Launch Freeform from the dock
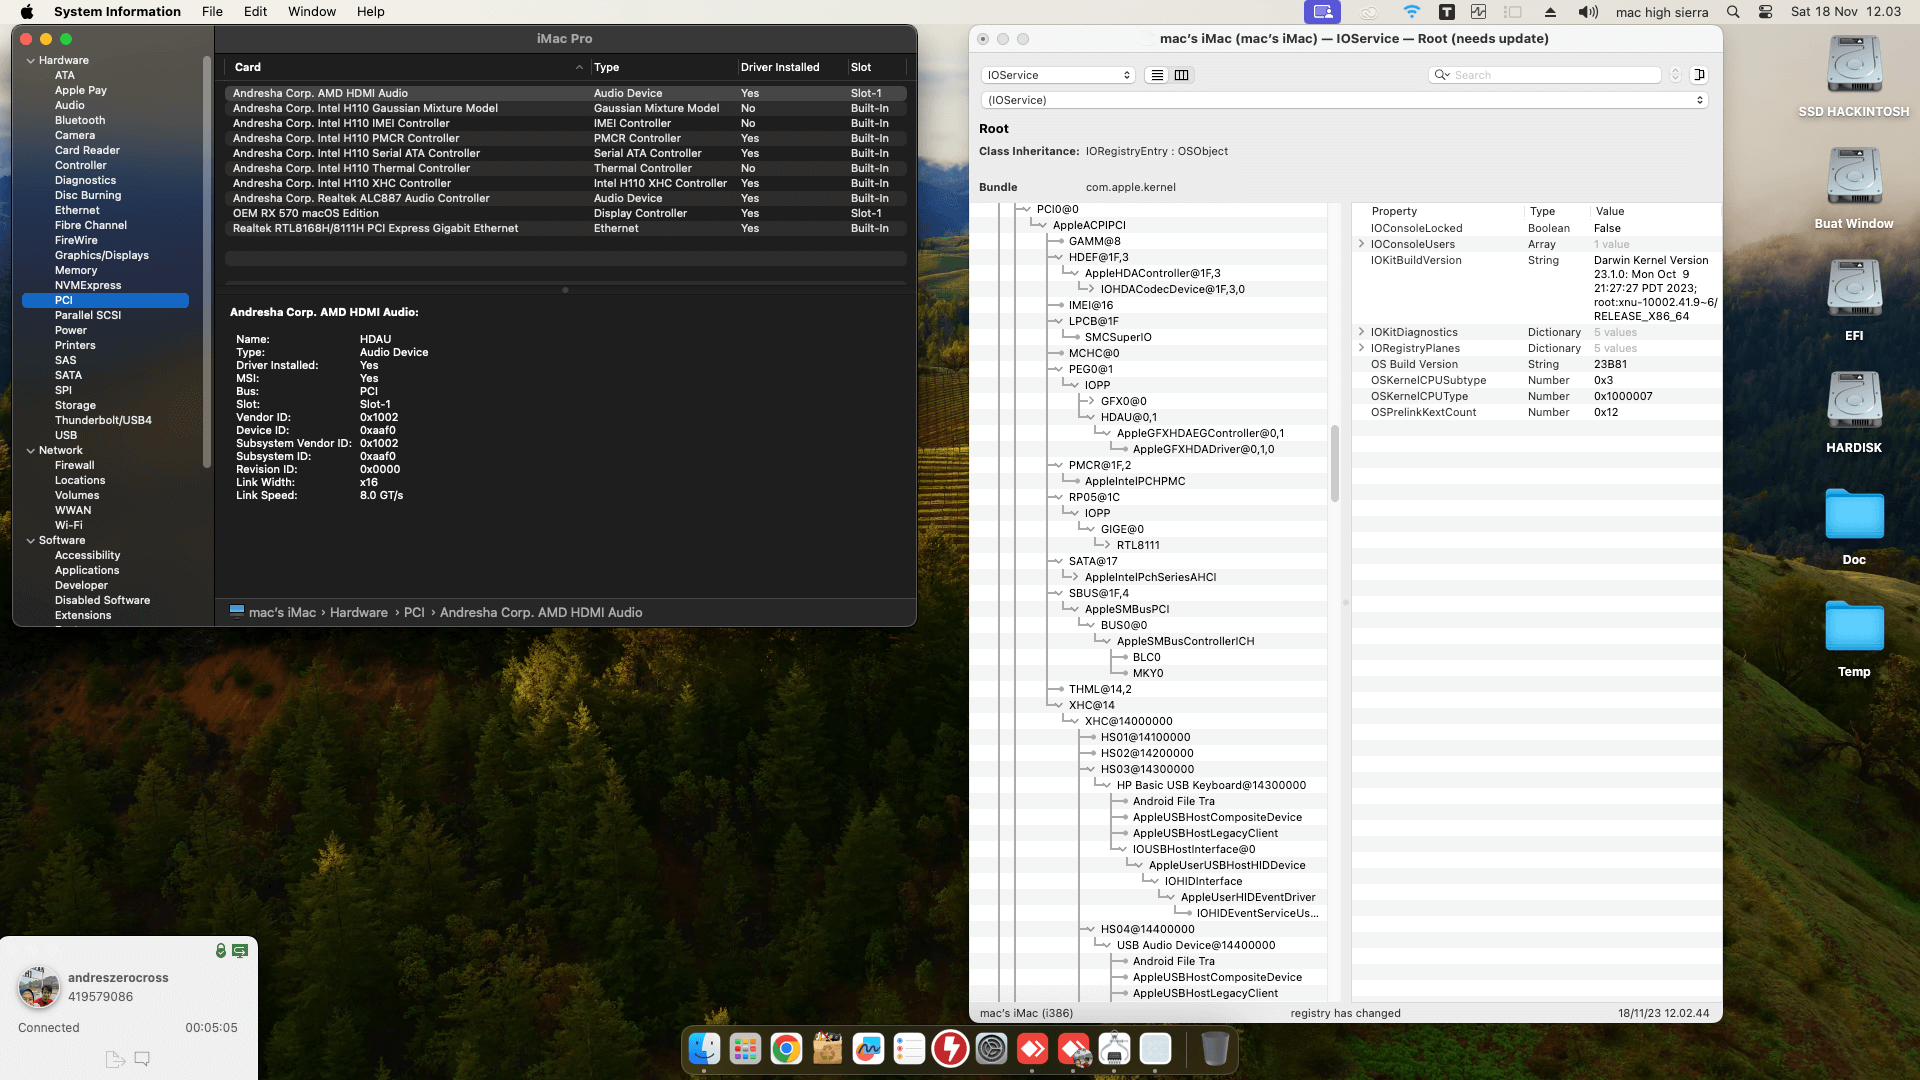The image size is (1920, 1080). coord(869,1048)
